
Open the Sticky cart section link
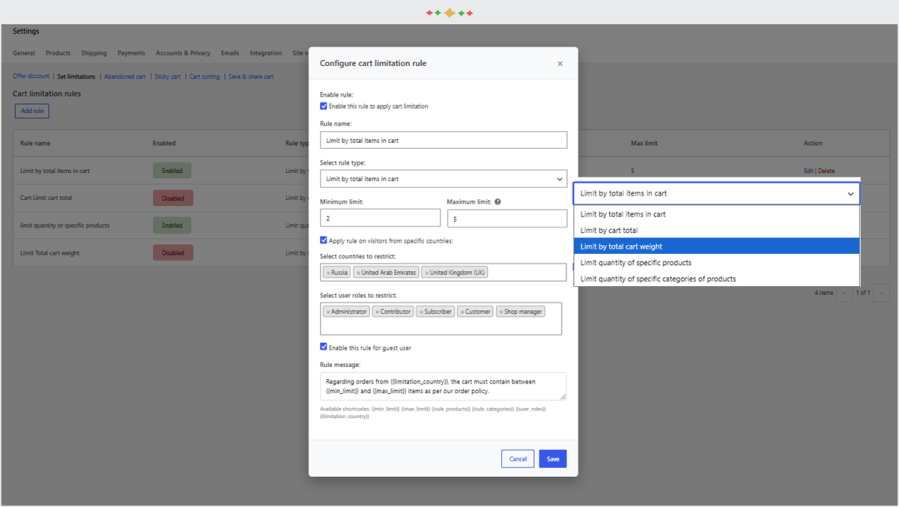tap(167, 76)
